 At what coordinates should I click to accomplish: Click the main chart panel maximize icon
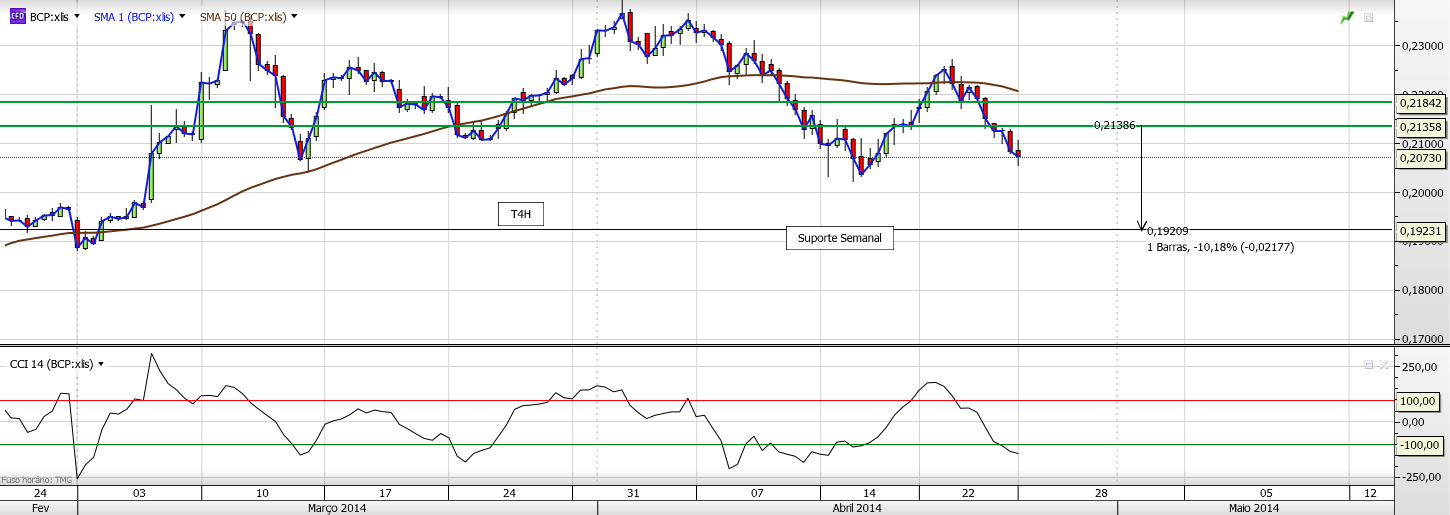pos(1369,17)
